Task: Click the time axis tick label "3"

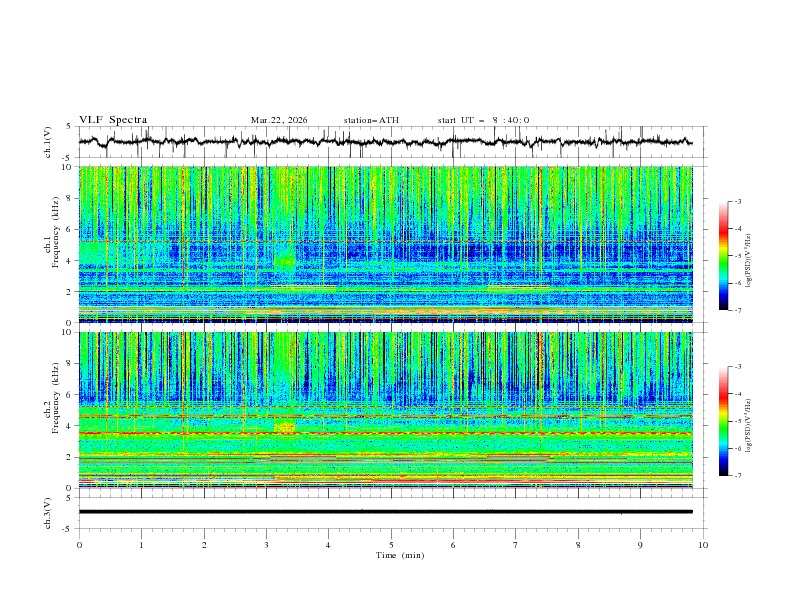Action: pyautogui.click(x=266, y=545)
